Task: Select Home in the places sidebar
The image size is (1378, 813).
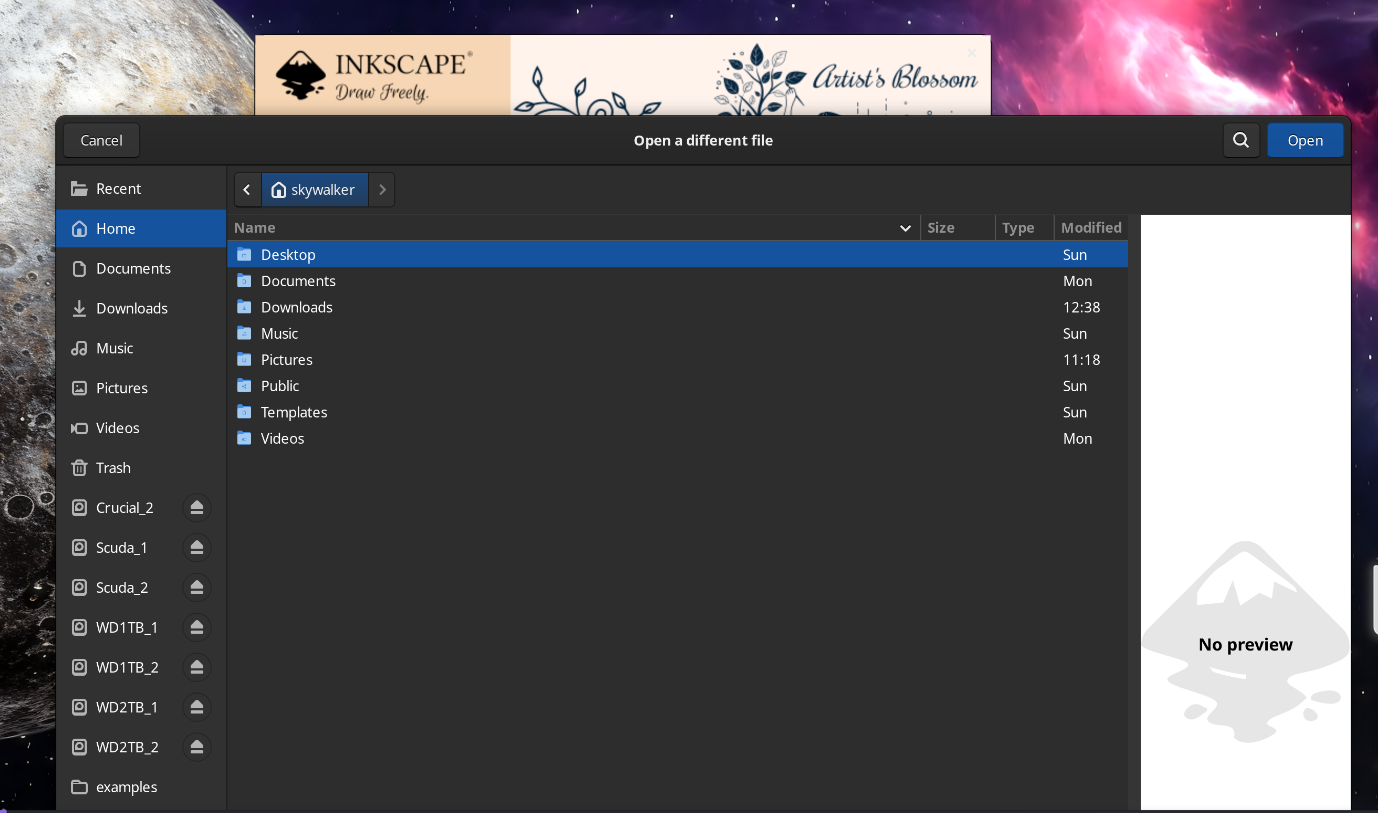Action: tap(141, 229)
